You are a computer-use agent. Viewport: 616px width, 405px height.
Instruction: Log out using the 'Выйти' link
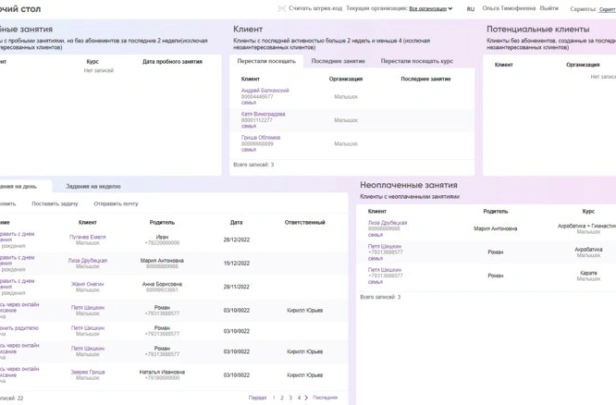tap(549, 8)
